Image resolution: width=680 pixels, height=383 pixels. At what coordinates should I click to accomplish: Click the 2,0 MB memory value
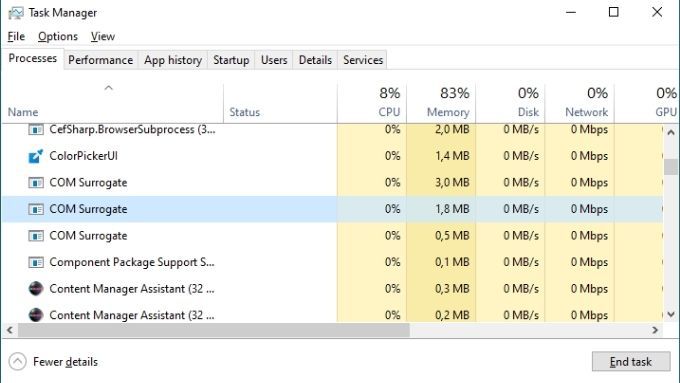[x=452, y=130]
